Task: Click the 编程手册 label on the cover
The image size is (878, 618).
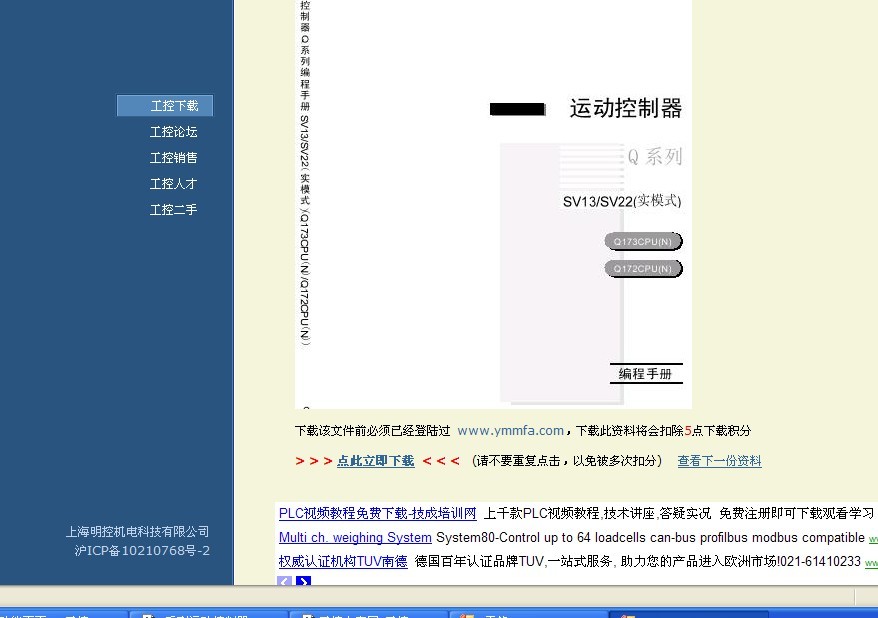Action: click(645, 374)
